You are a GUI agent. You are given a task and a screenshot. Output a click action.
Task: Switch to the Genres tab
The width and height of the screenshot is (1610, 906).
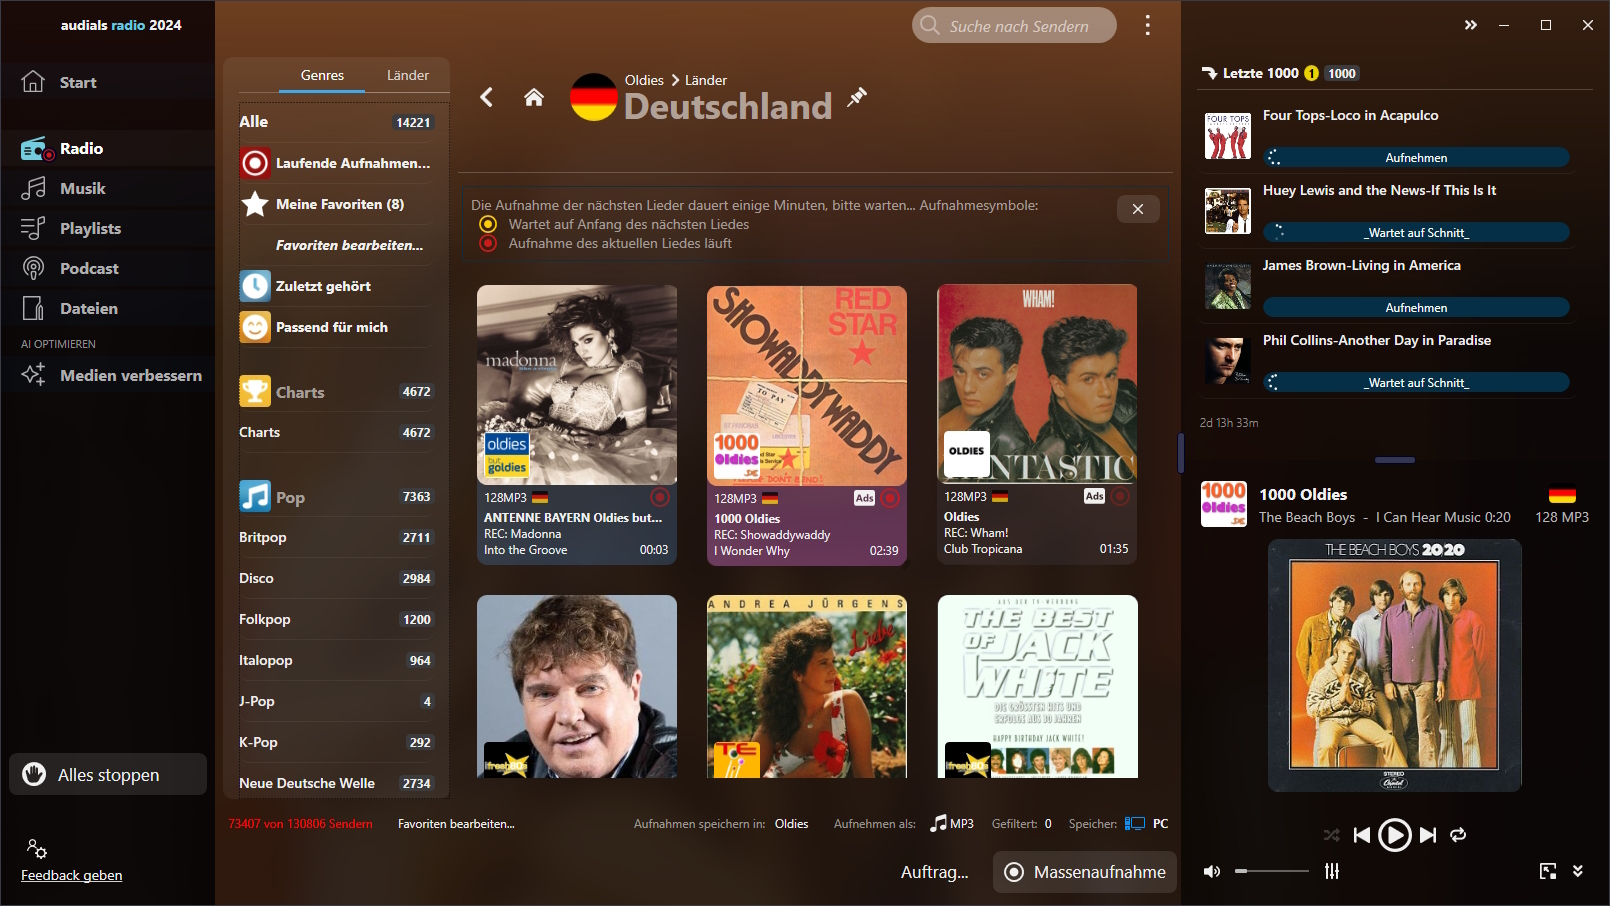click(322, 75)
